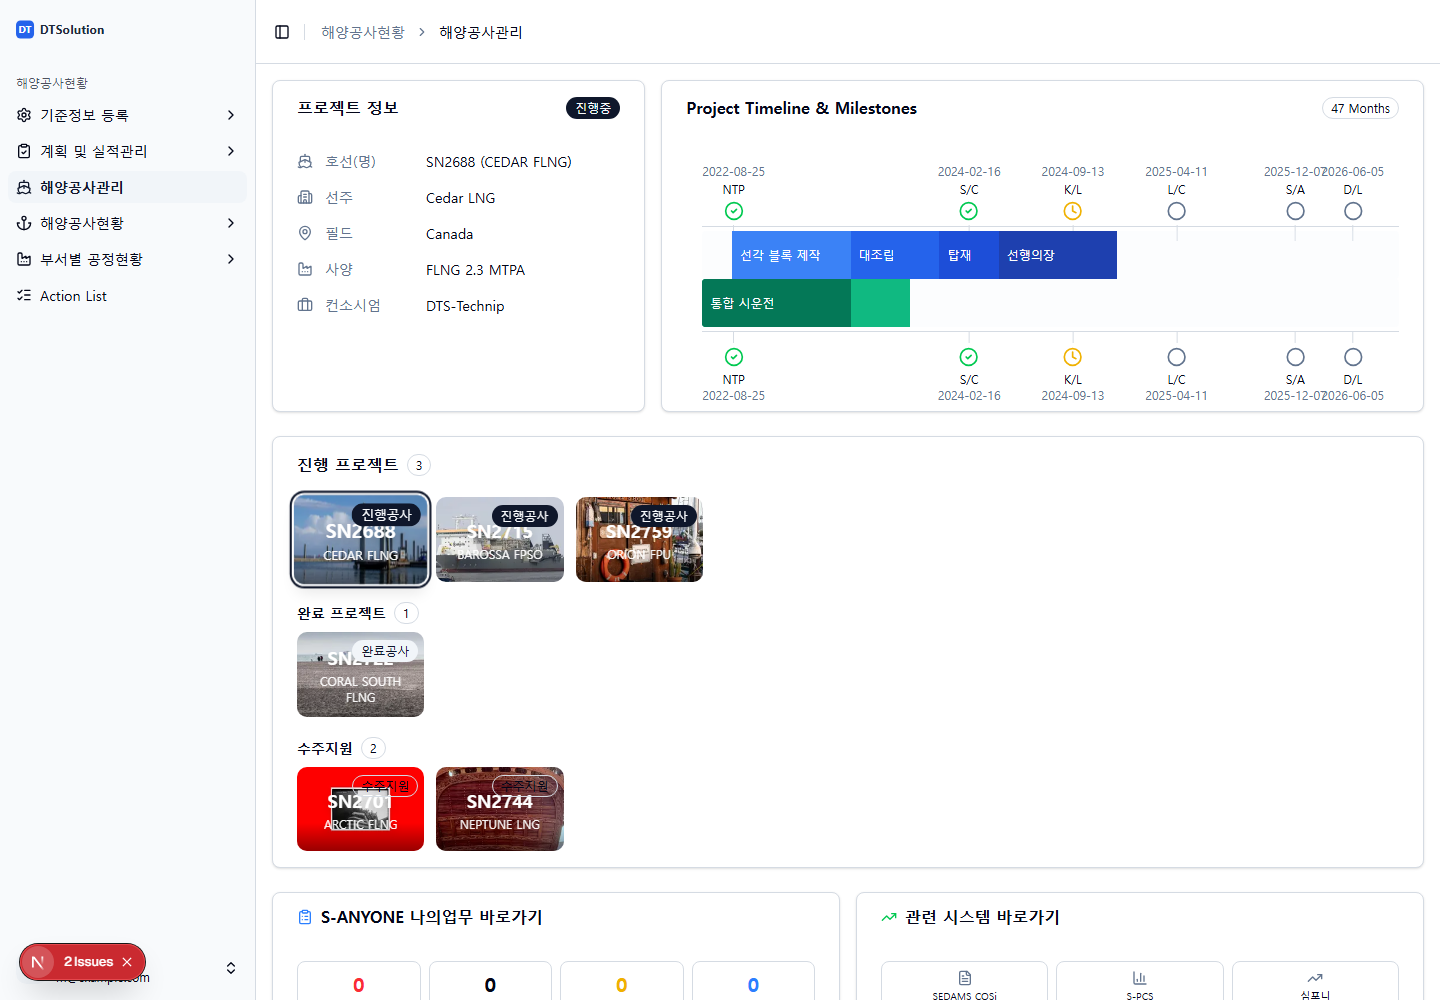Image resolution: width=1440 pixels, height=1000 pixels.
Task: Select 해양공사관리 in the sidebar
Action: 127,187
